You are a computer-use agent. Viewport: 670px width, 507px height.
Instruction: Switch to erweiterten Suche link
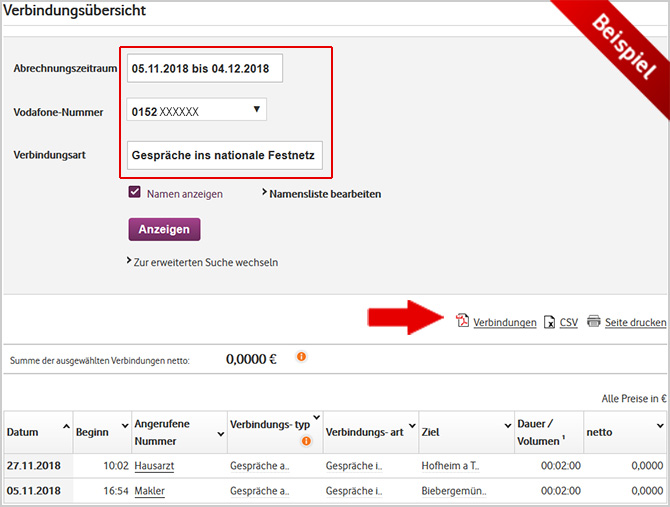[x=206, y=263]
